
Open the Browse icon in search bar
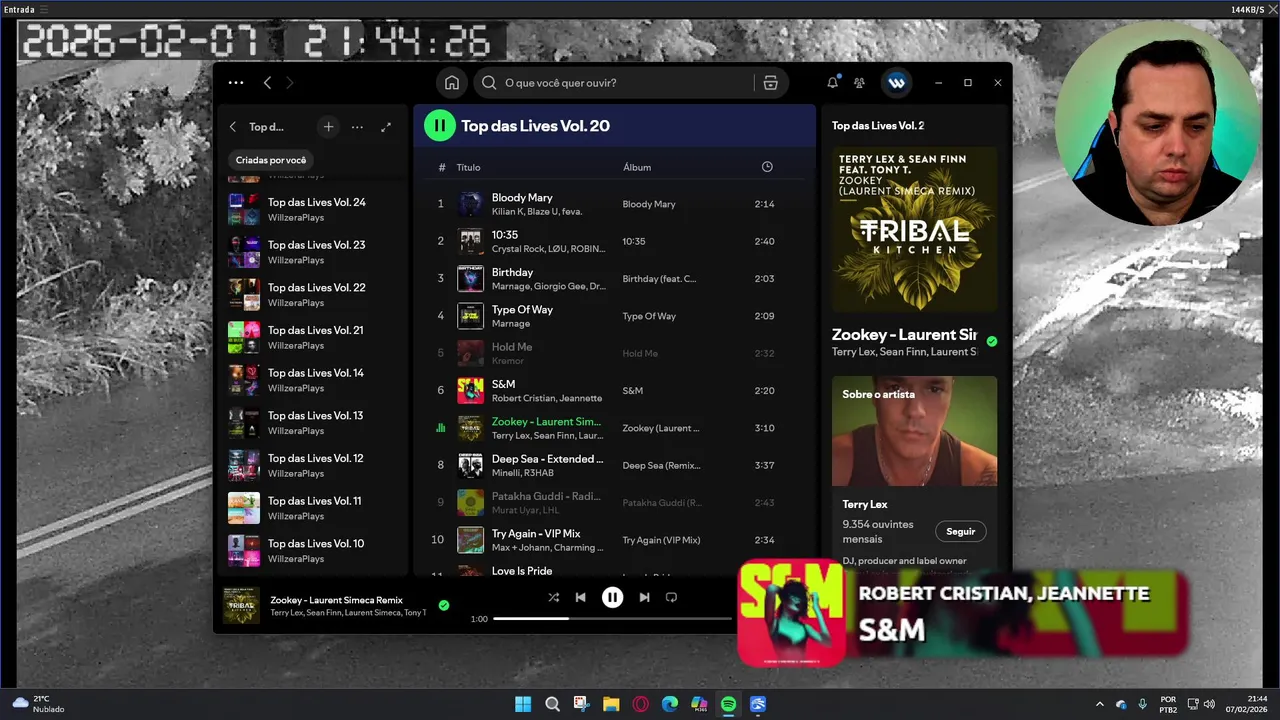(x=770, y=83)
